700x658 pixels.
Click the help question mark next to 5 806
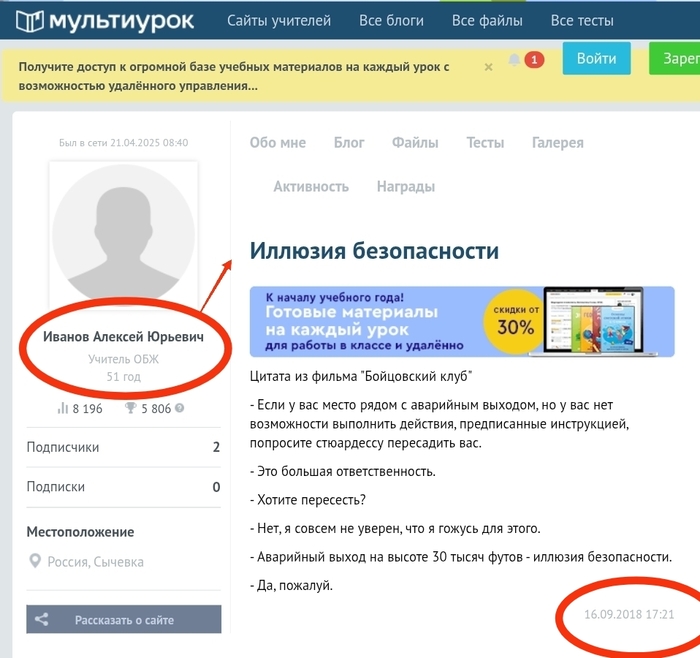(x=179, y=408)
